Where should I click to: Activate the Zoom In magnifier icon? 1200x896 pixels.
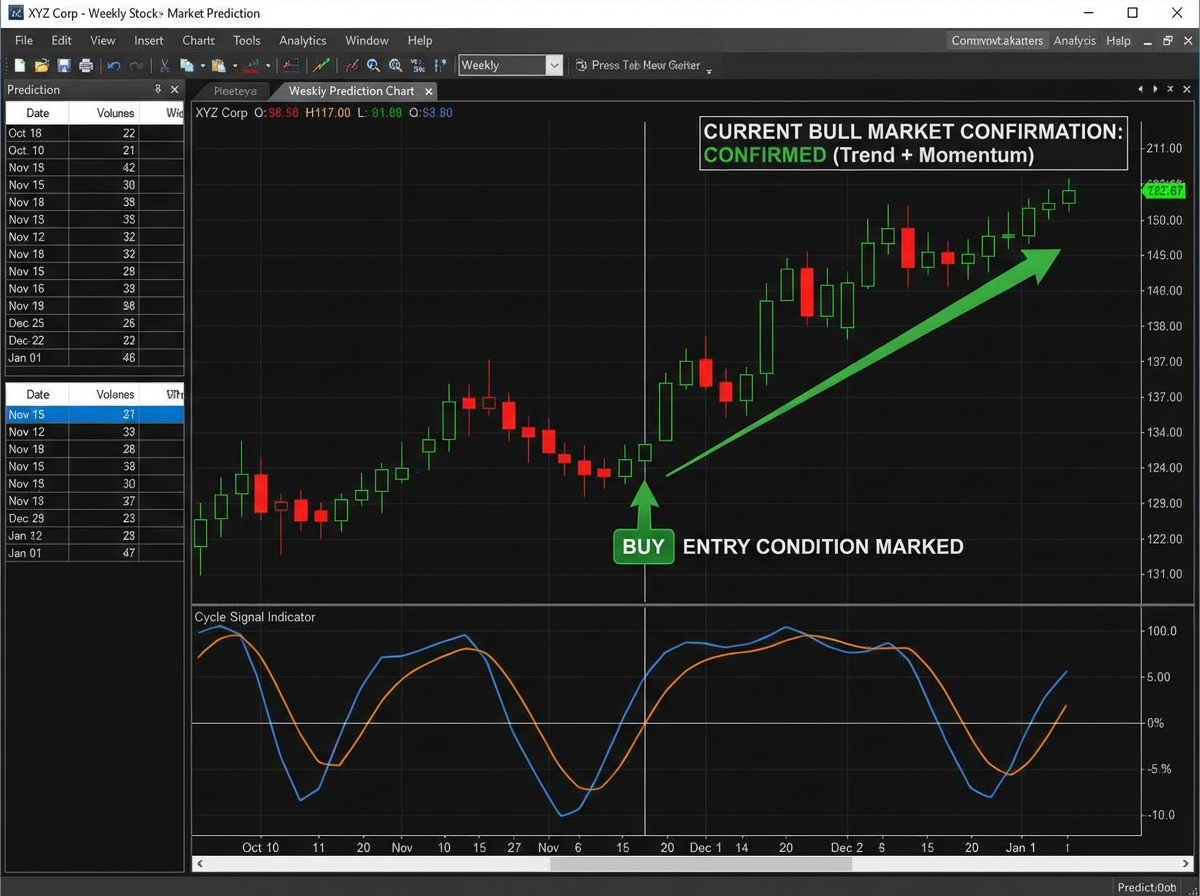pyautogui.click(x=373, y=65)
